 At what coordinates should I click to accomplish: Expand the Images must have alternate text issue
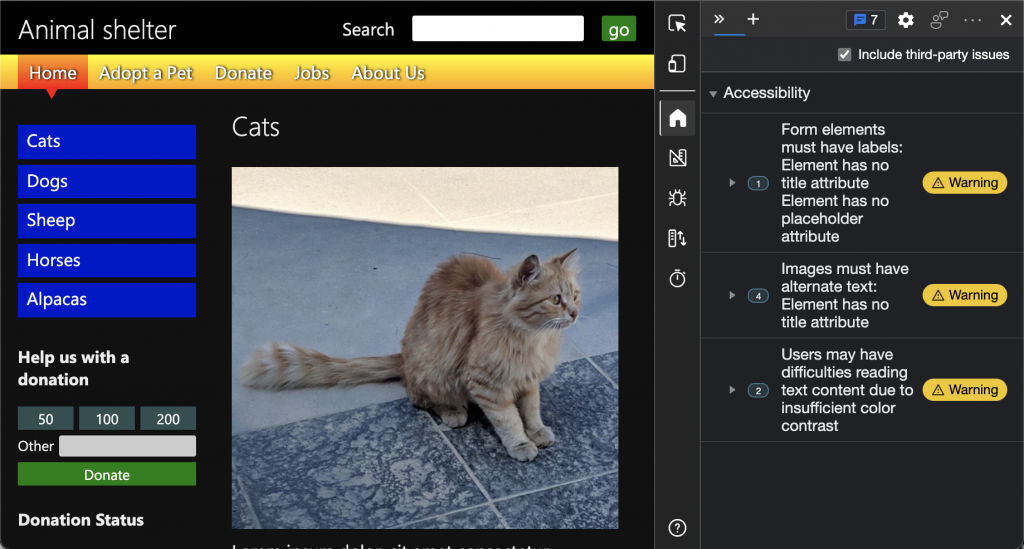[x=732, y=295]
